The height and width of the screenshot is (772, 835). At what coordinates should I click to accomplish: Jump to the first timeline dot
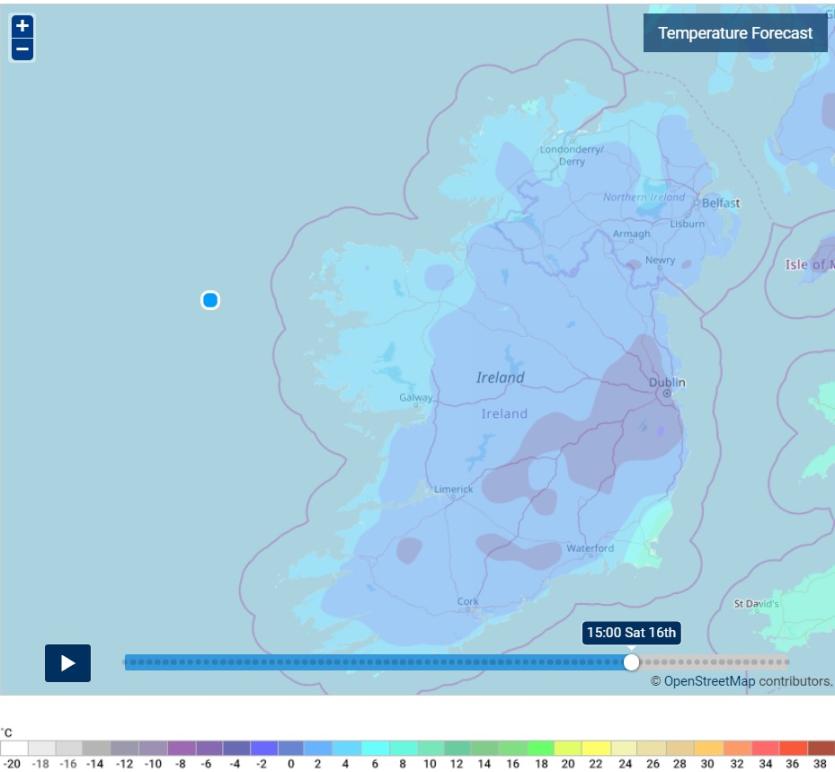129,662
